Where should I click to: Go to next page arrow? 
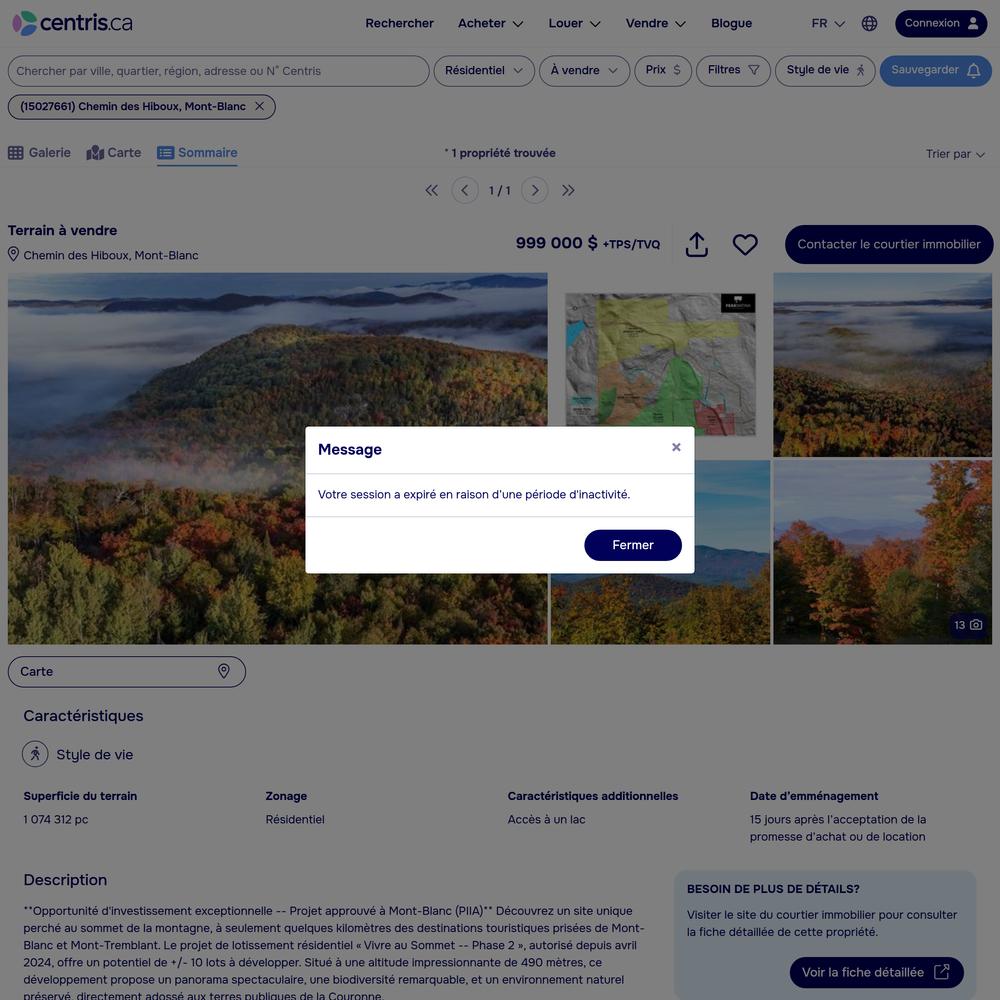pyautogui.click(x=535, y=190)
